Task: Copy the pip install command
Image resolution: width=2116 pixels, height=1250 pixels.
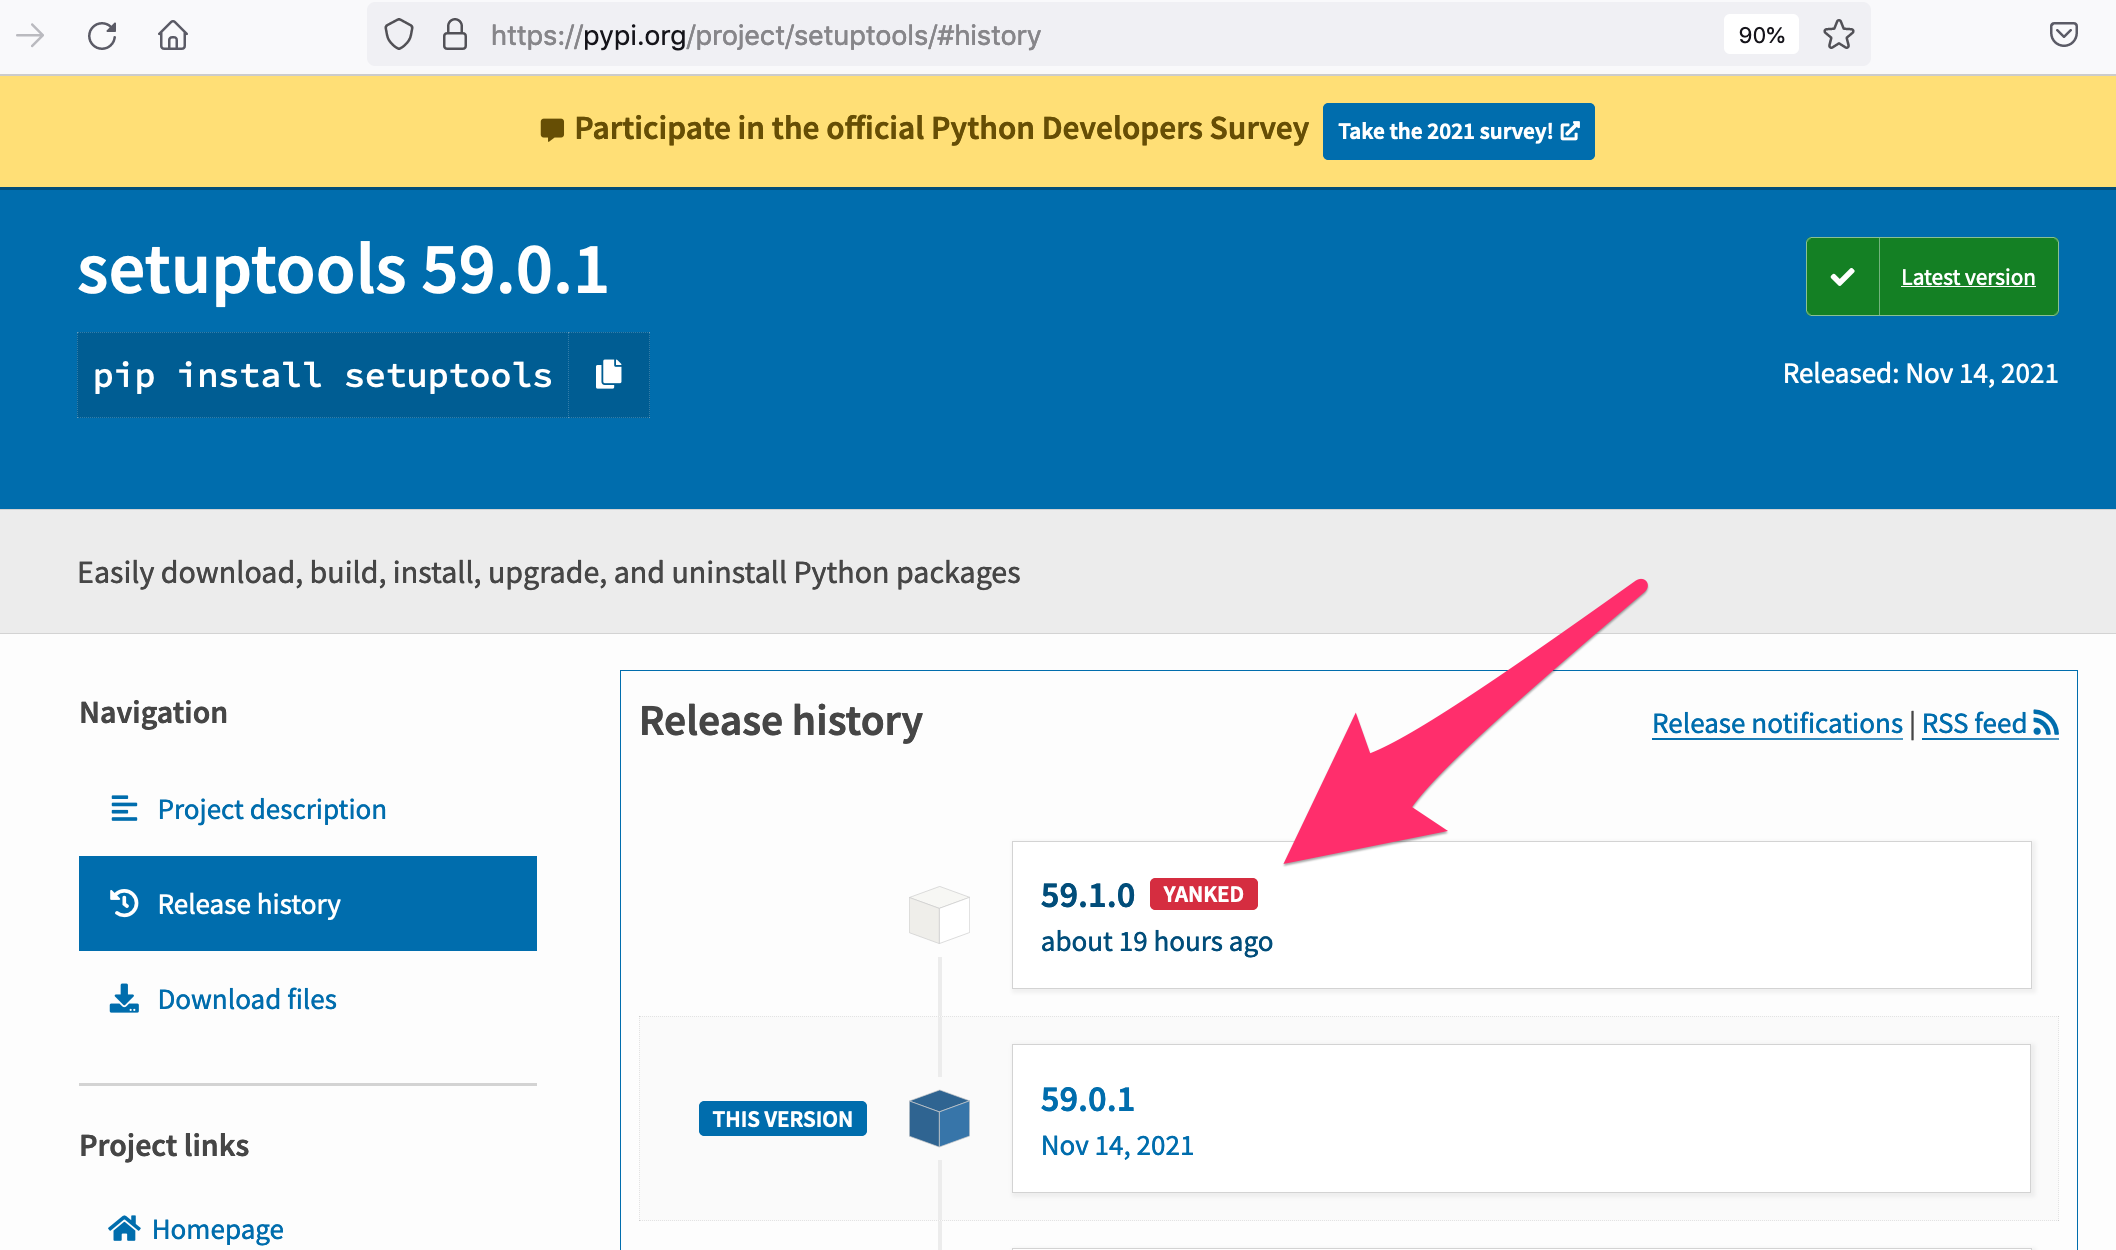Action: tap(609, 374)
